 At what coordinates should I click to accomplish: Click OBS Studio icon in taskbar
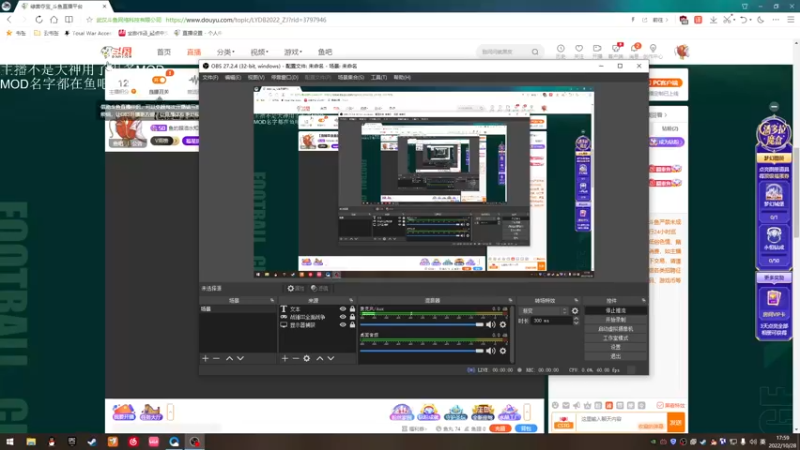[x=195, y=442]
